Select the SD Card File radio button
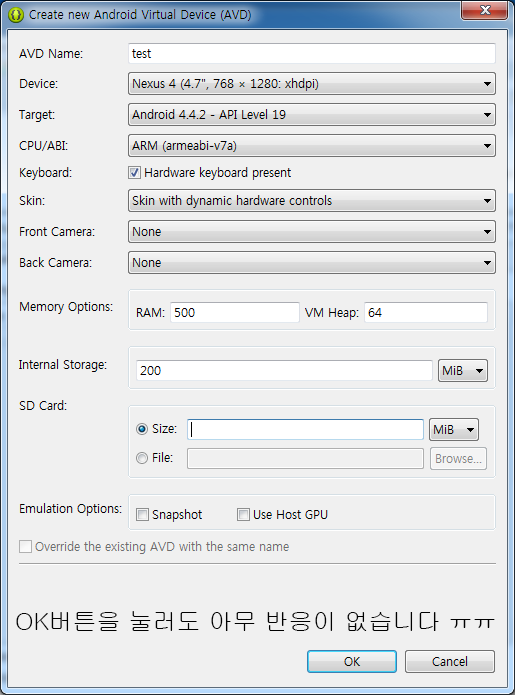Viewport: 515px width, 695px height. [142, 458]
